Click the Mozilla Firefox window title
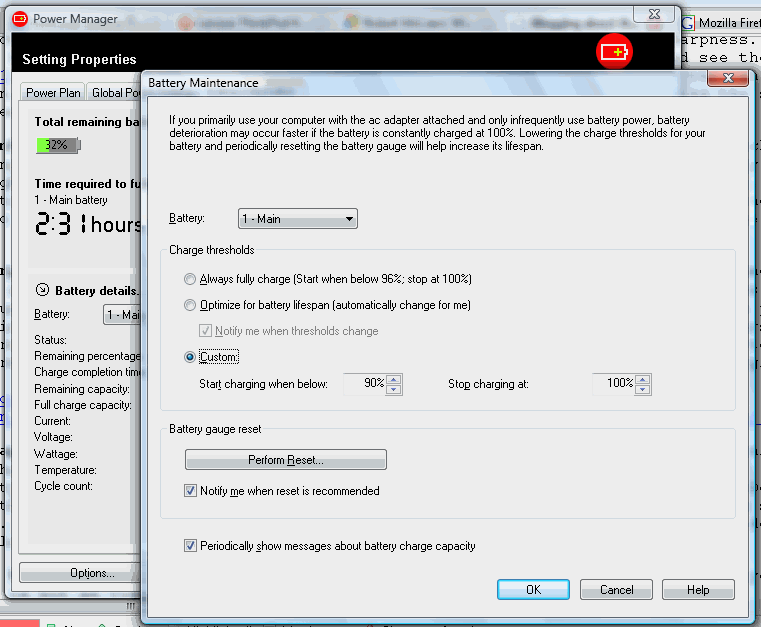 729,22
